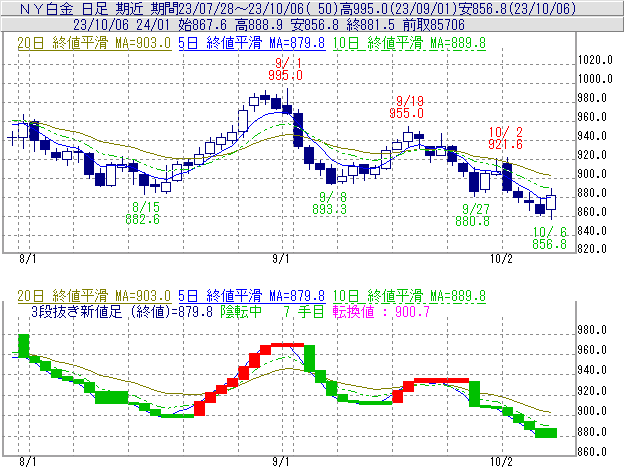Click the 9/1 995.0 high annotation
Viewport: 624px width, 475px height.
(x=285, y=69)
